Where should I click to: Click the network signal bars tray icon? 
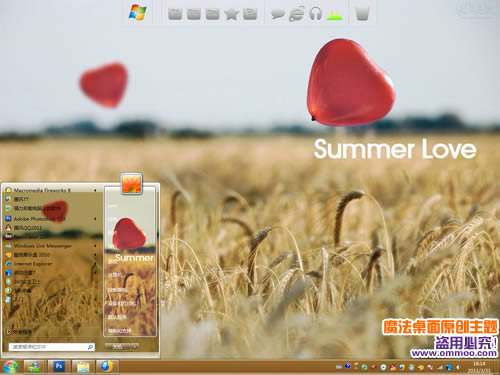(x=440, y=367)
